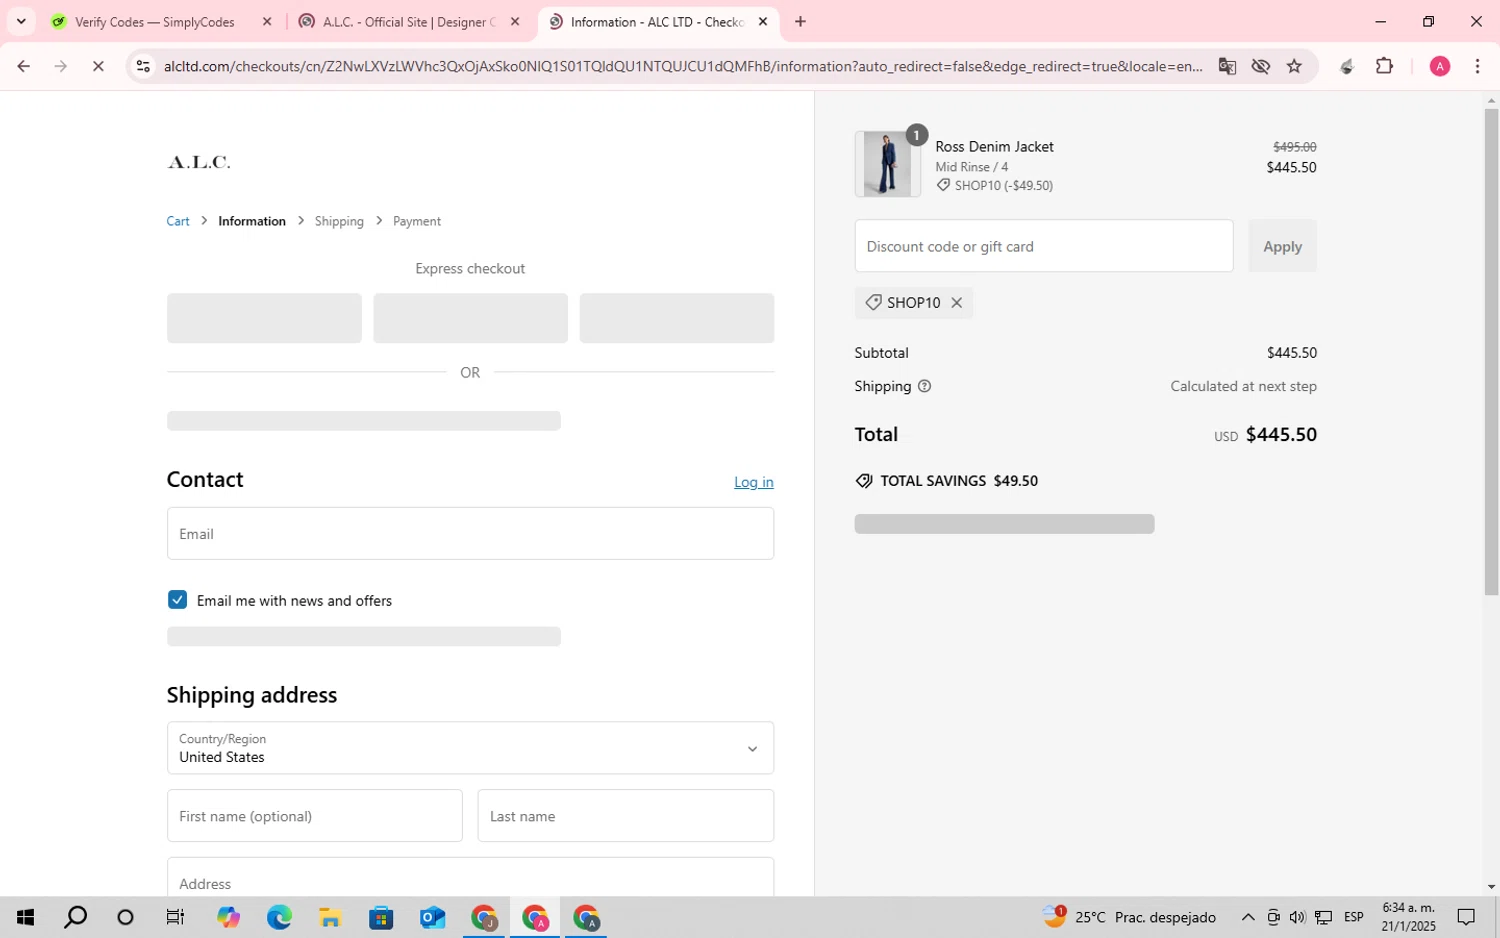Viewport: 1500px width, 938px height.
Task: Open the extensions puzzle icon
Action: point(1384,66)
